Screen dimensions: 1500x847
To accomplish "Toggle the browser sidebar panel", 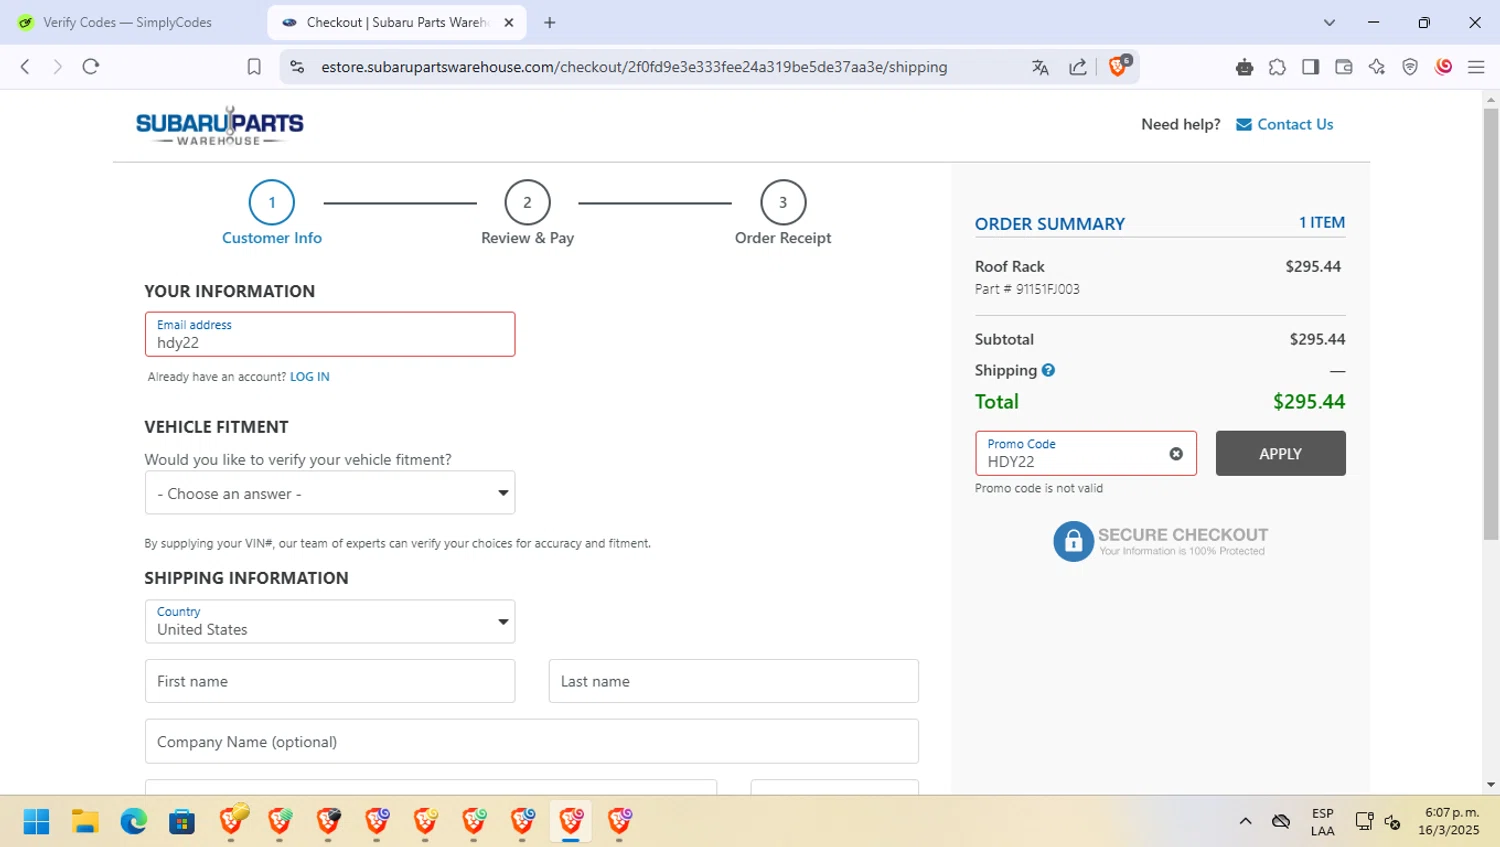I will click(x=1310, y=67).
